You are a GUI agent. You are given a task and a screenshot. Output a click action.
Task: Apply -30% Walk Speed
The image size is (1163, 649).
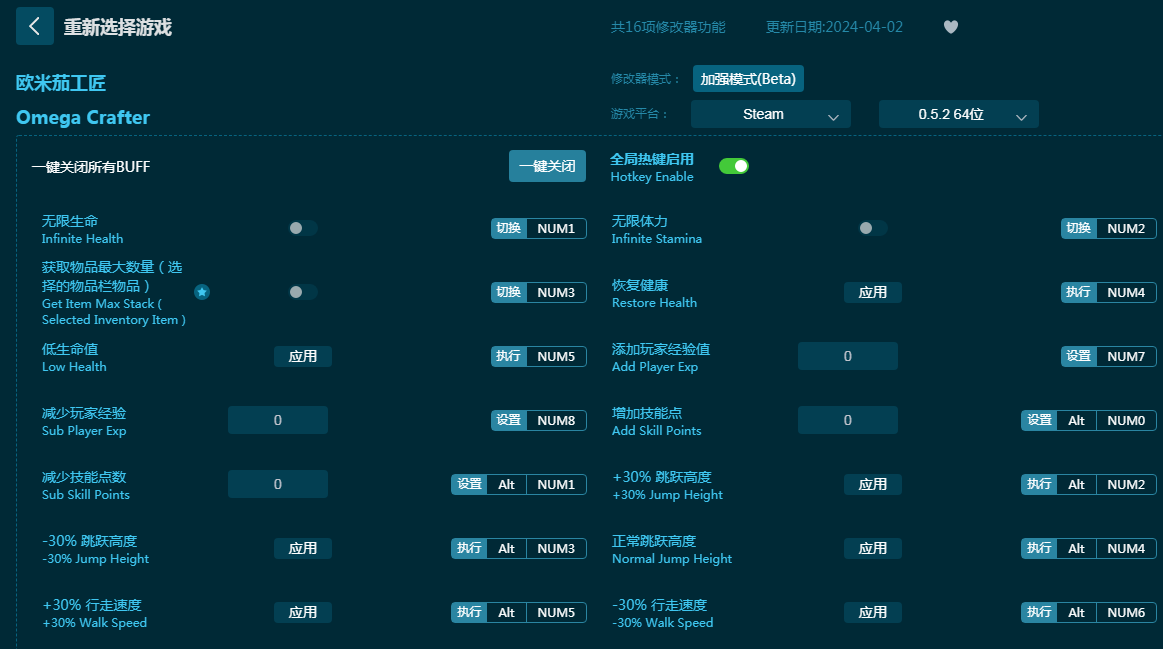click(x=872, y=612)
